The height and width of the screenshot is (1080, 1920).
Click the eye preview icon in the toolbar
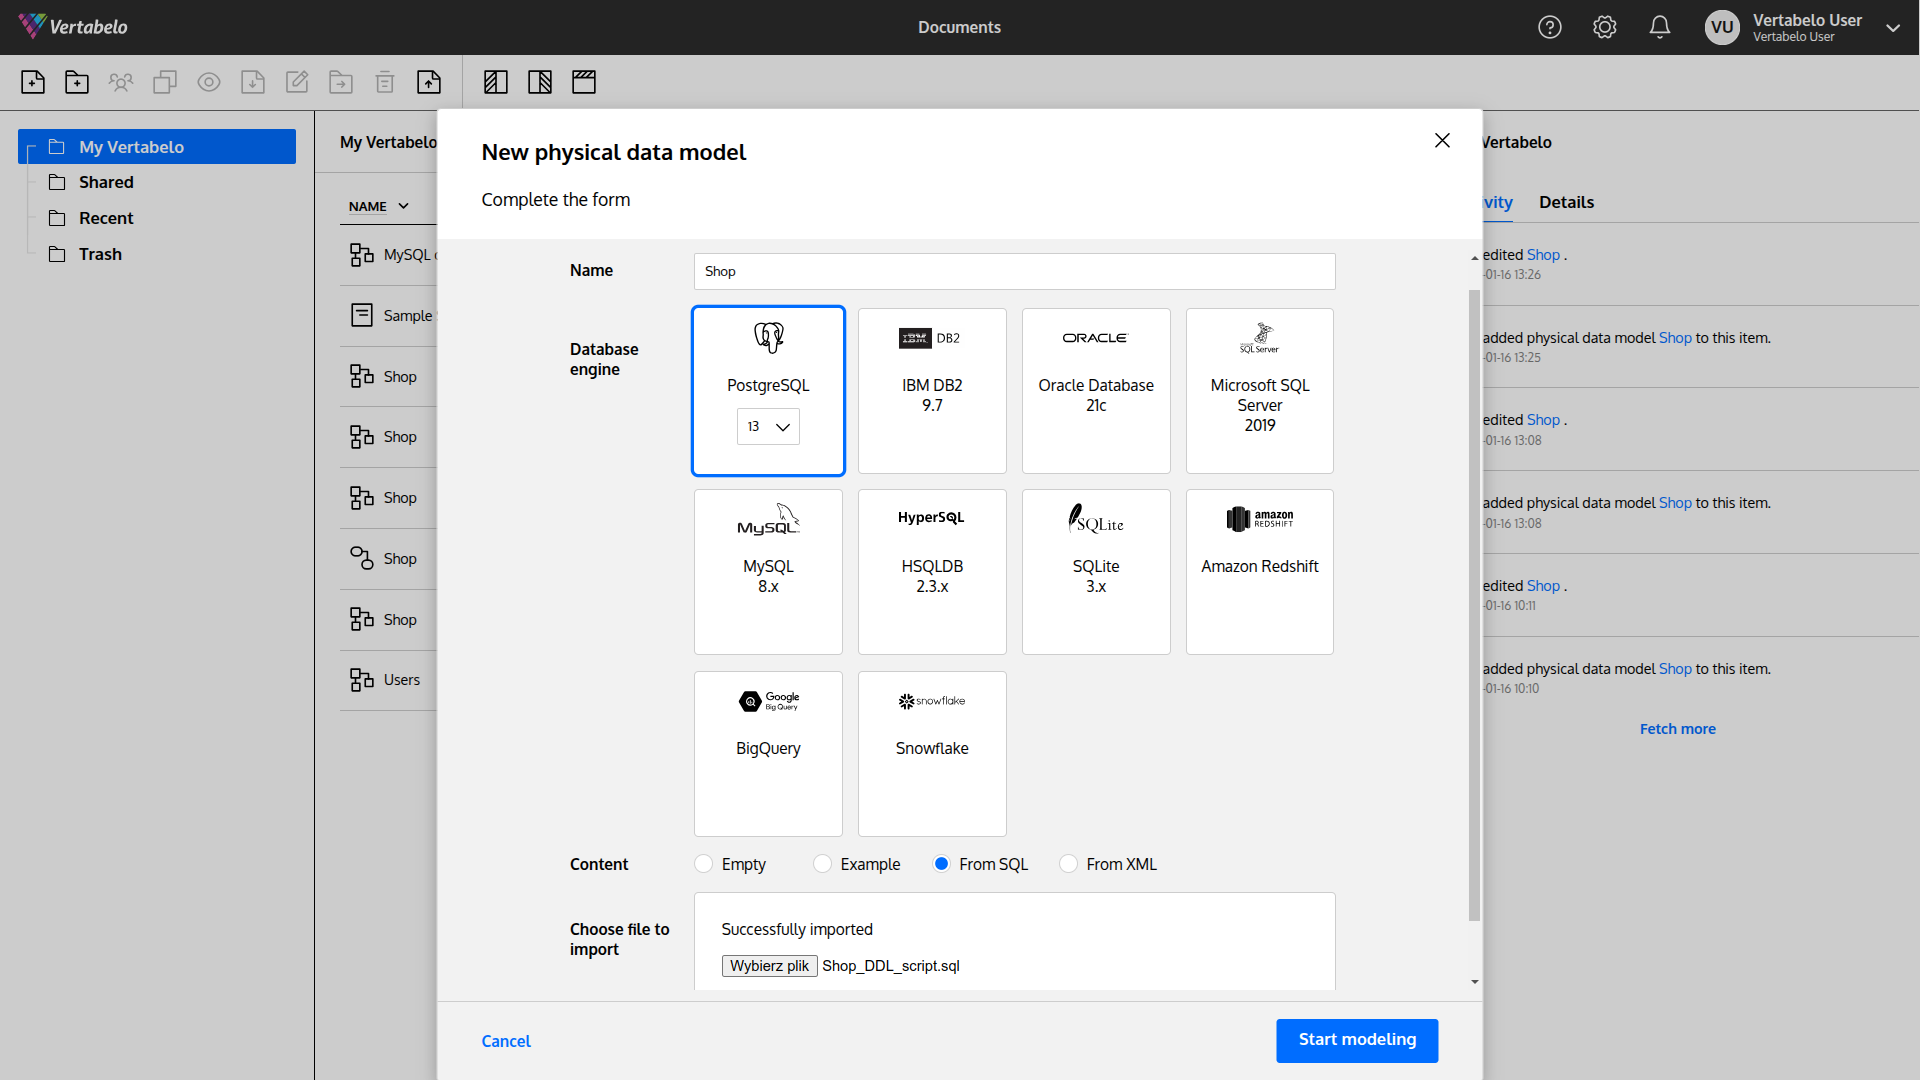coord(209,82)
